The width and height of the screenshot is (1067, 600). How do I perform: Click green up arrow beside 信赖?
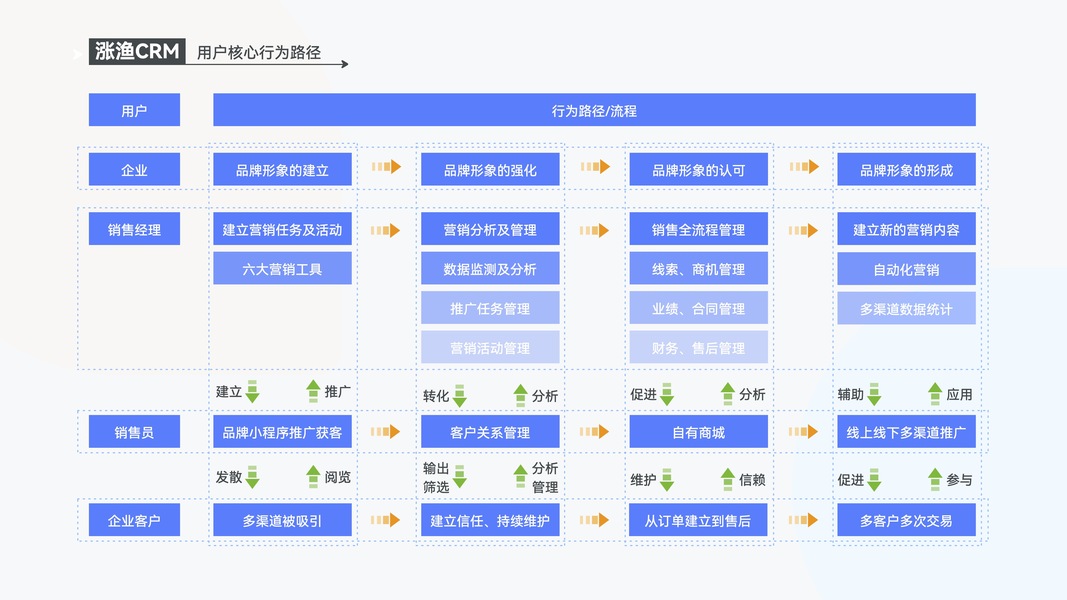(727, 479)
